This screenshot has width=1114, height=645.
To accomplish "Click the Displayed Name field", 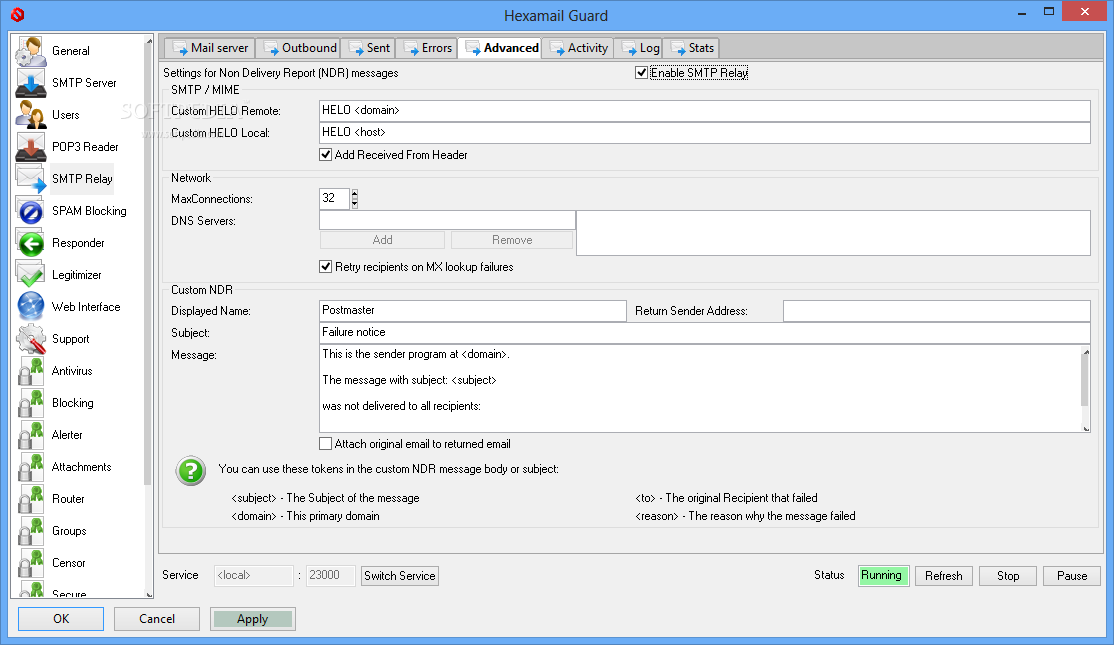I will point(472,310).
